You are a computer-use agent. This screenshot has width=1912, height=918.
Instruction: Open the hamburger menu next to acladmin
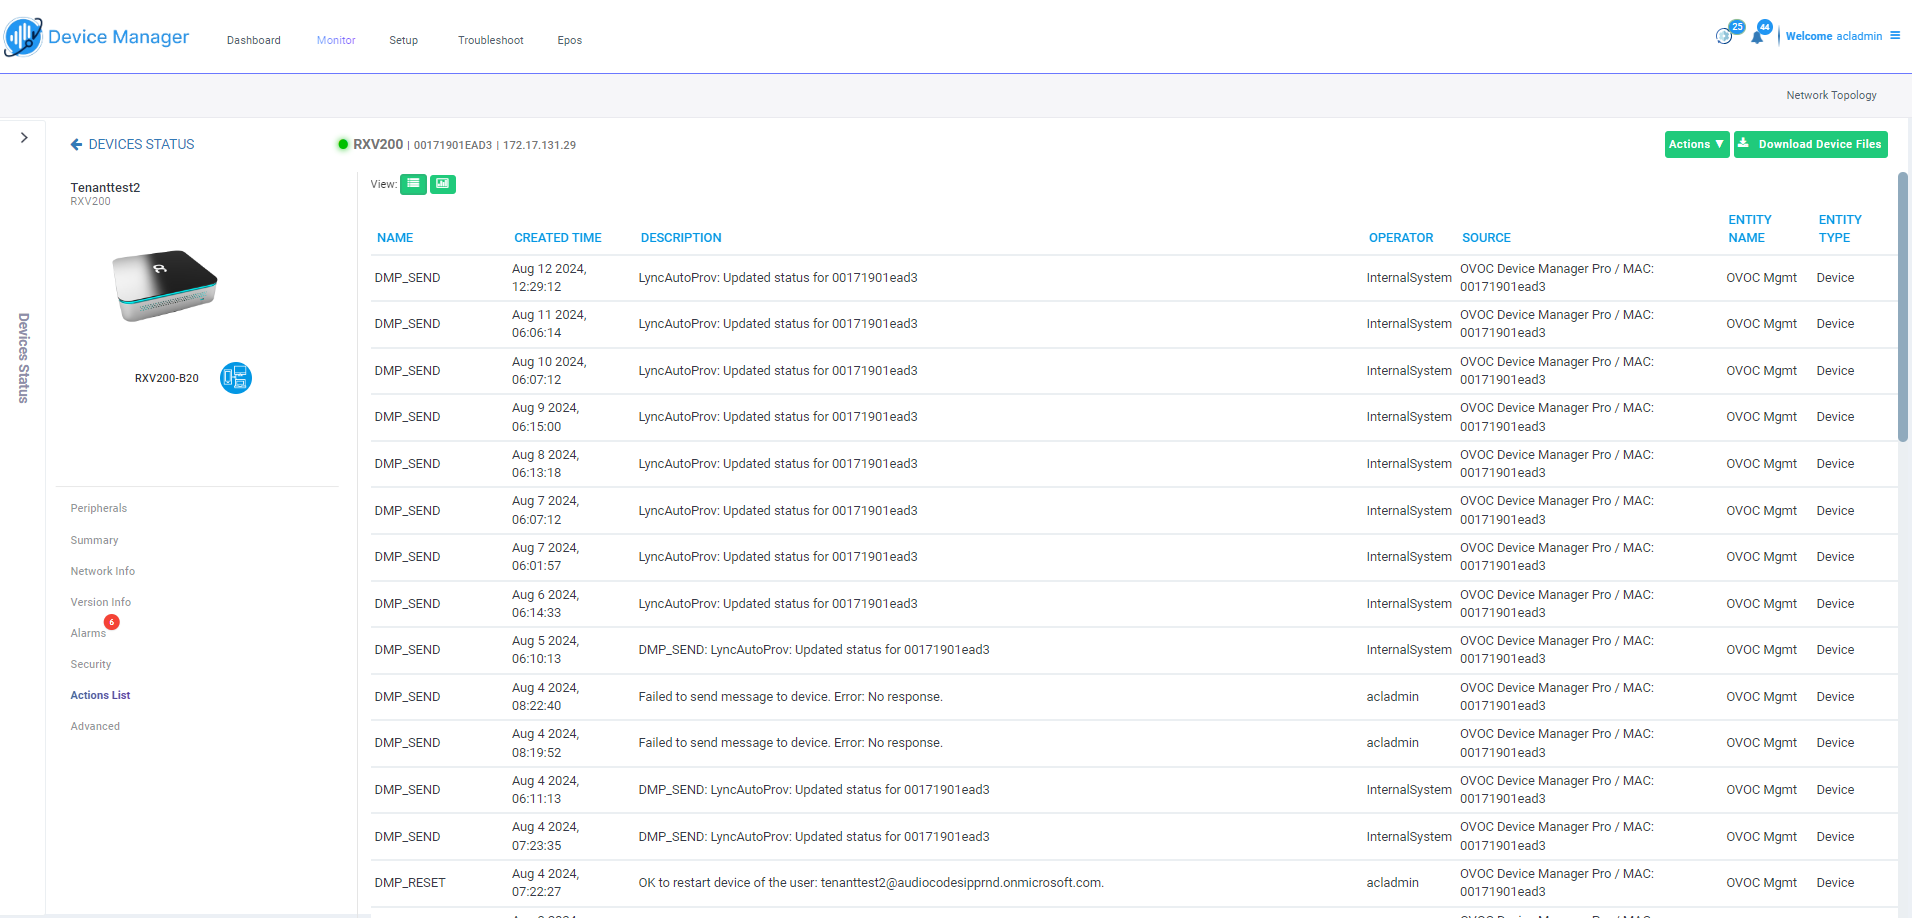click(1895, 35)
